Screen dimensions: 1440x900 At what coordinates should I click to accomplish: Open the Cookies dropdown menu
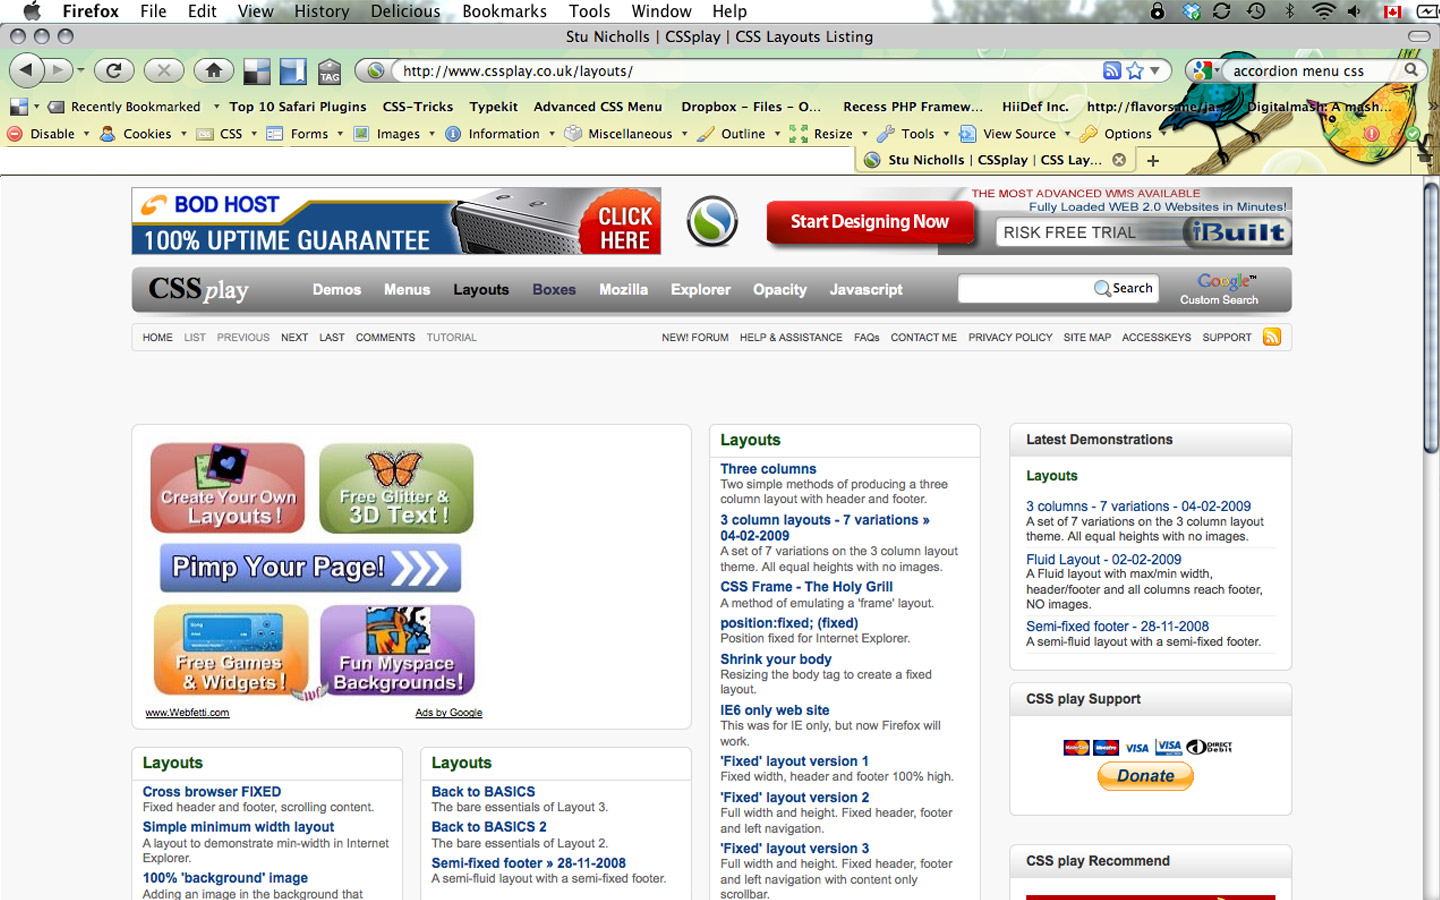tap(144, 134)
